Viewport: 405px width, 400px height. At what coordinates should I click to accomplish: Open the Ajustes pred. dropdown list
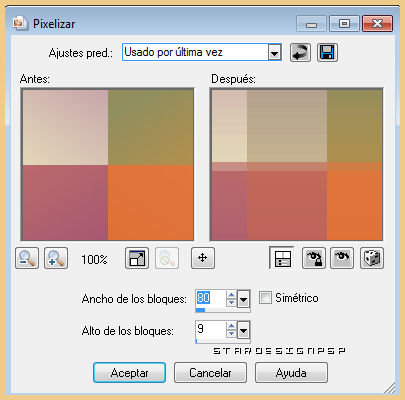[275, 53]
